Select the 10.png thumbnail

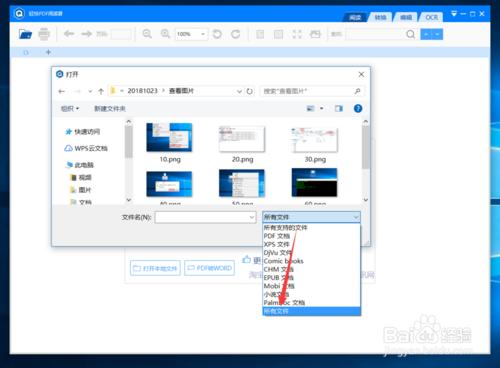169,137
